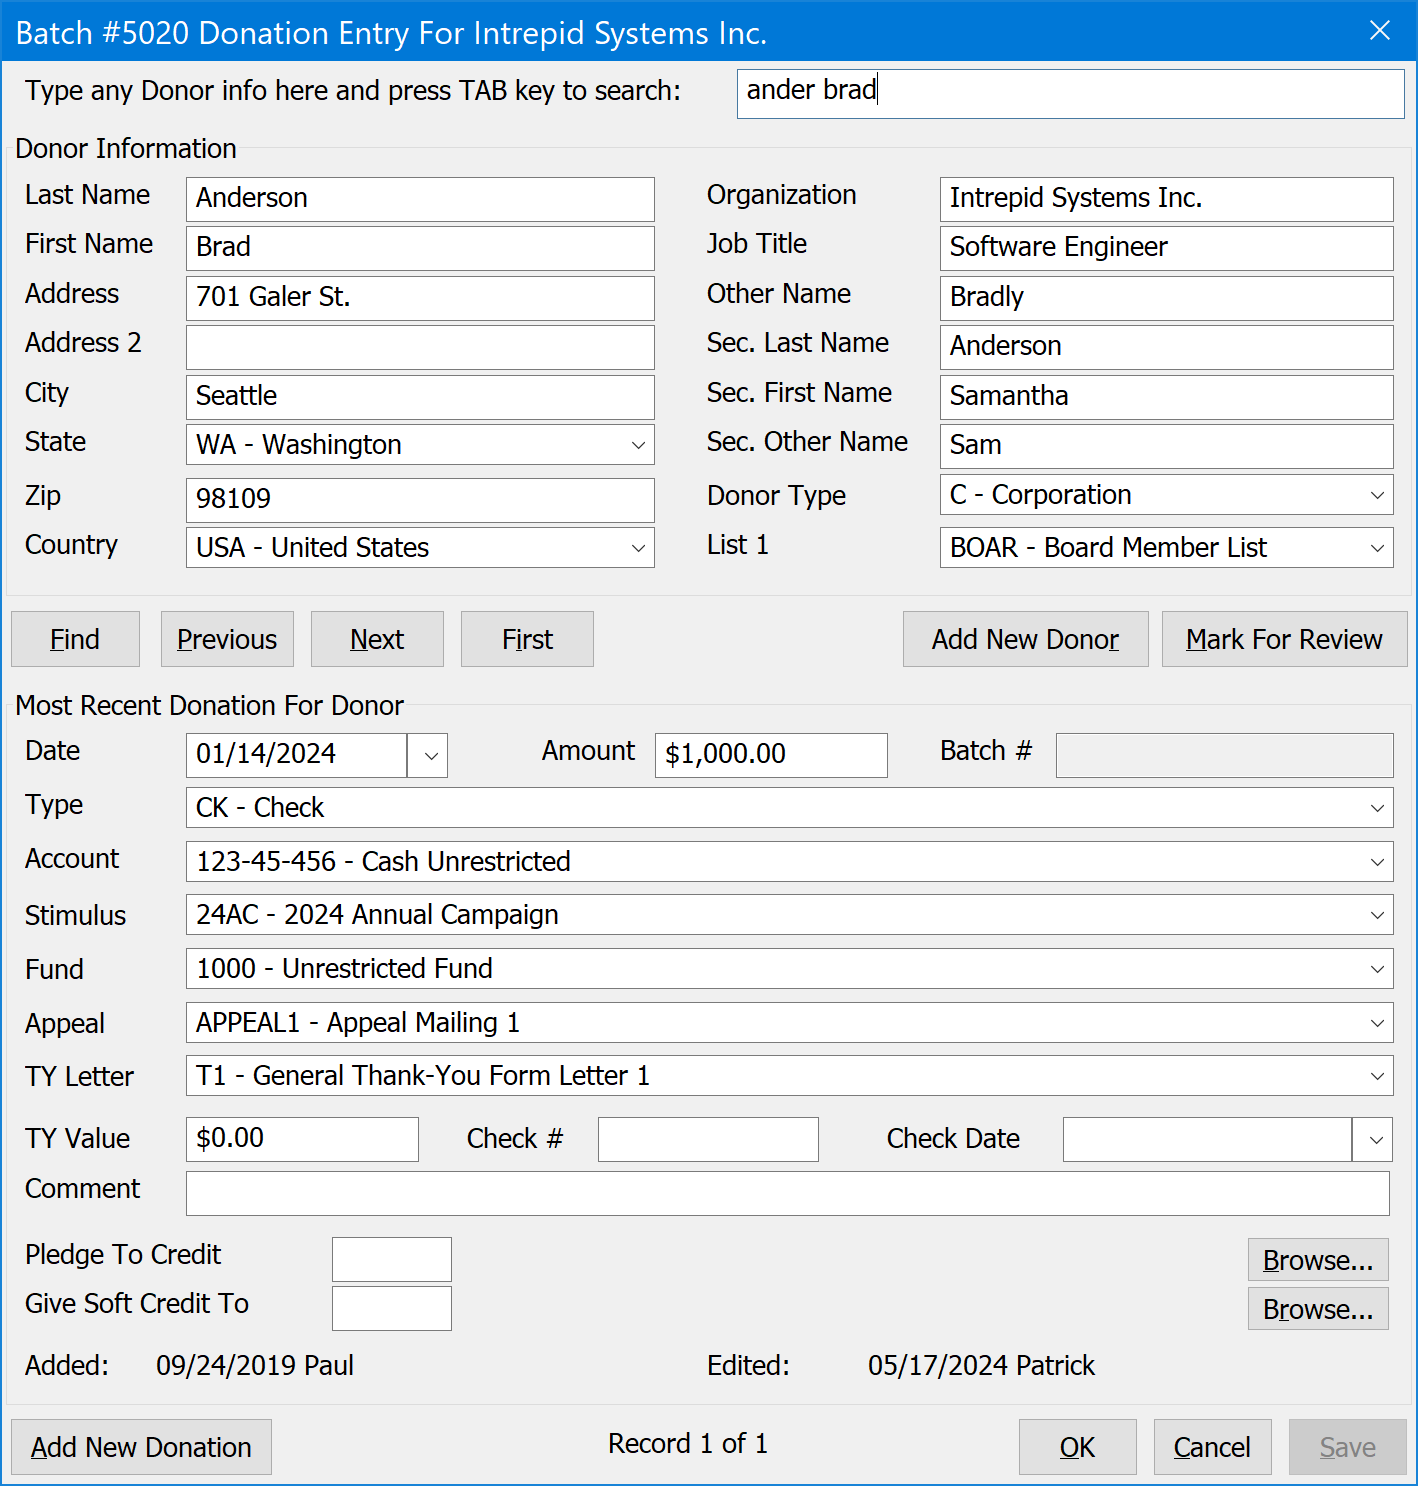Click the Find button
The height and width of the screenshot is (1486, 1418).
coord(75,639)
